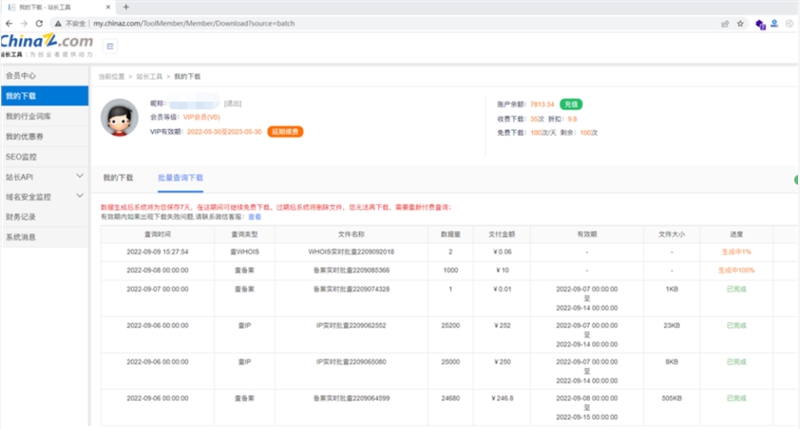Image resolution: width=800 pixels, height=429 pixels.
Task: Expand the 站长API submenu chevron
Action: [x=80, y=176]
